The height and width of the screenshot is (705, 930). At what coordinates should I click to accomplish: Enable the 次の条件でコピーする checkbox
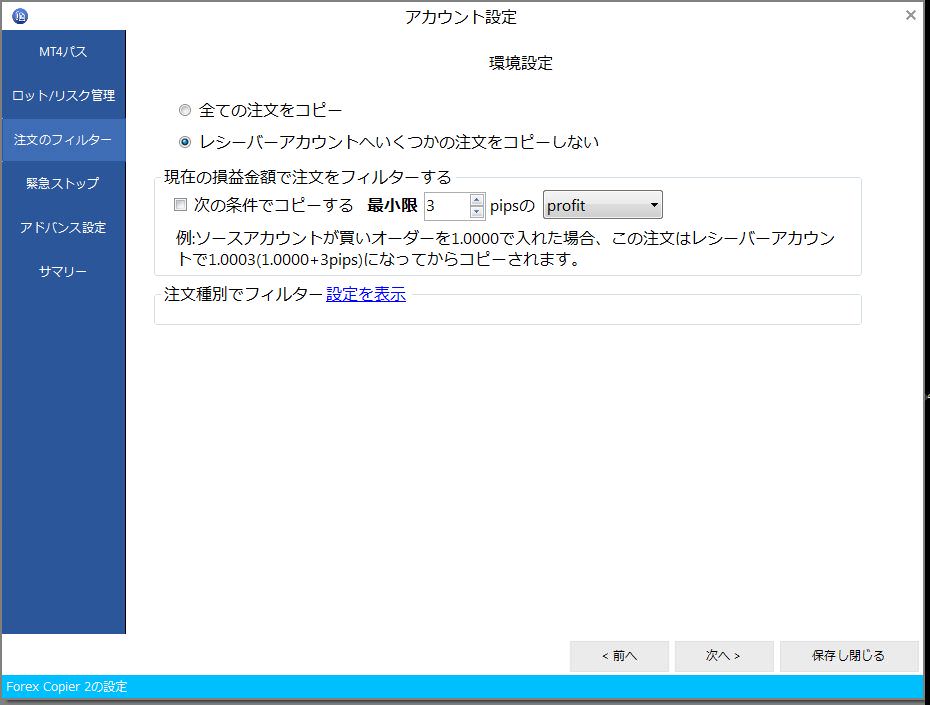coord(181,205)
